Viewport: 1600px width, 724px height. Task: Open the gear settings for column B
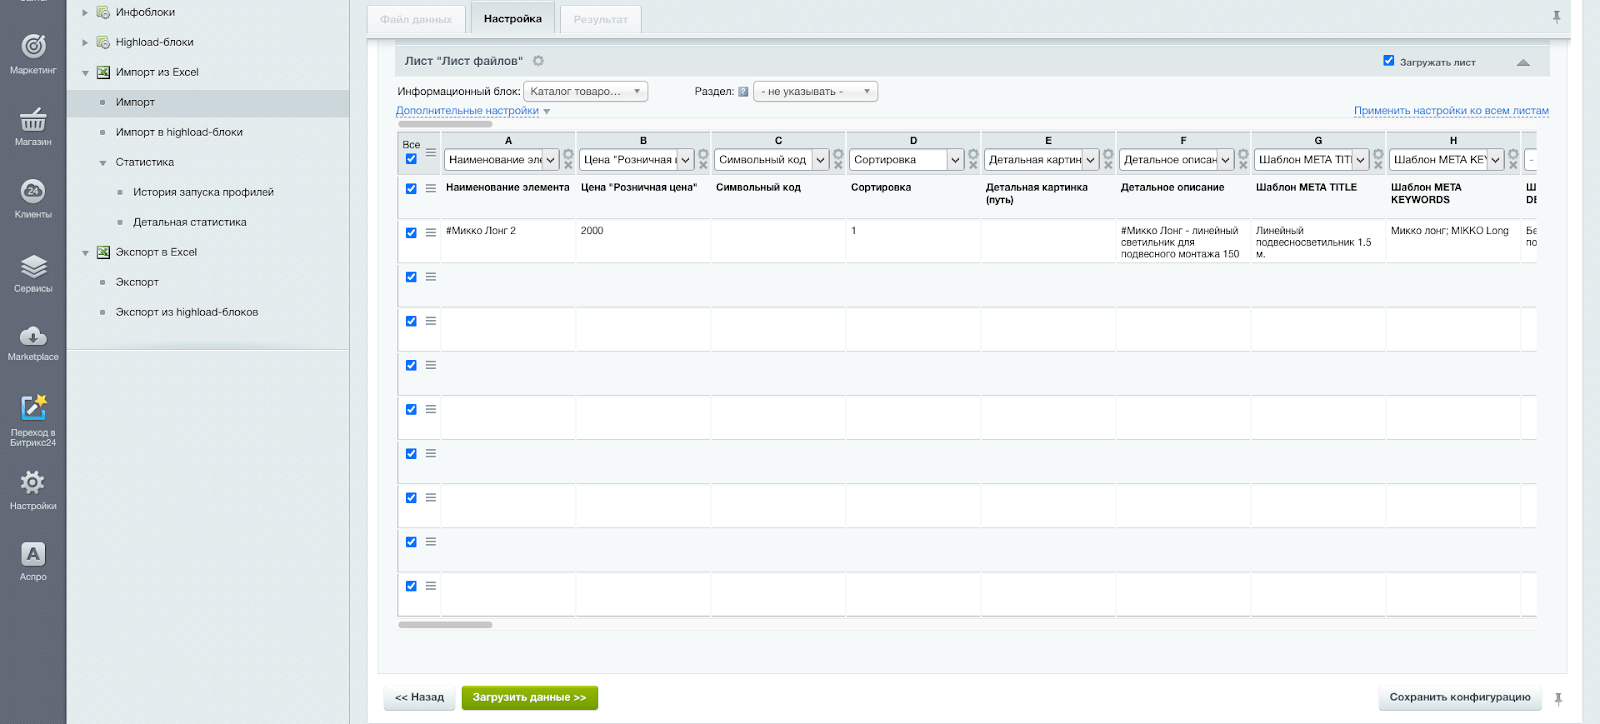pyautogui.click(x=703, y=154)
